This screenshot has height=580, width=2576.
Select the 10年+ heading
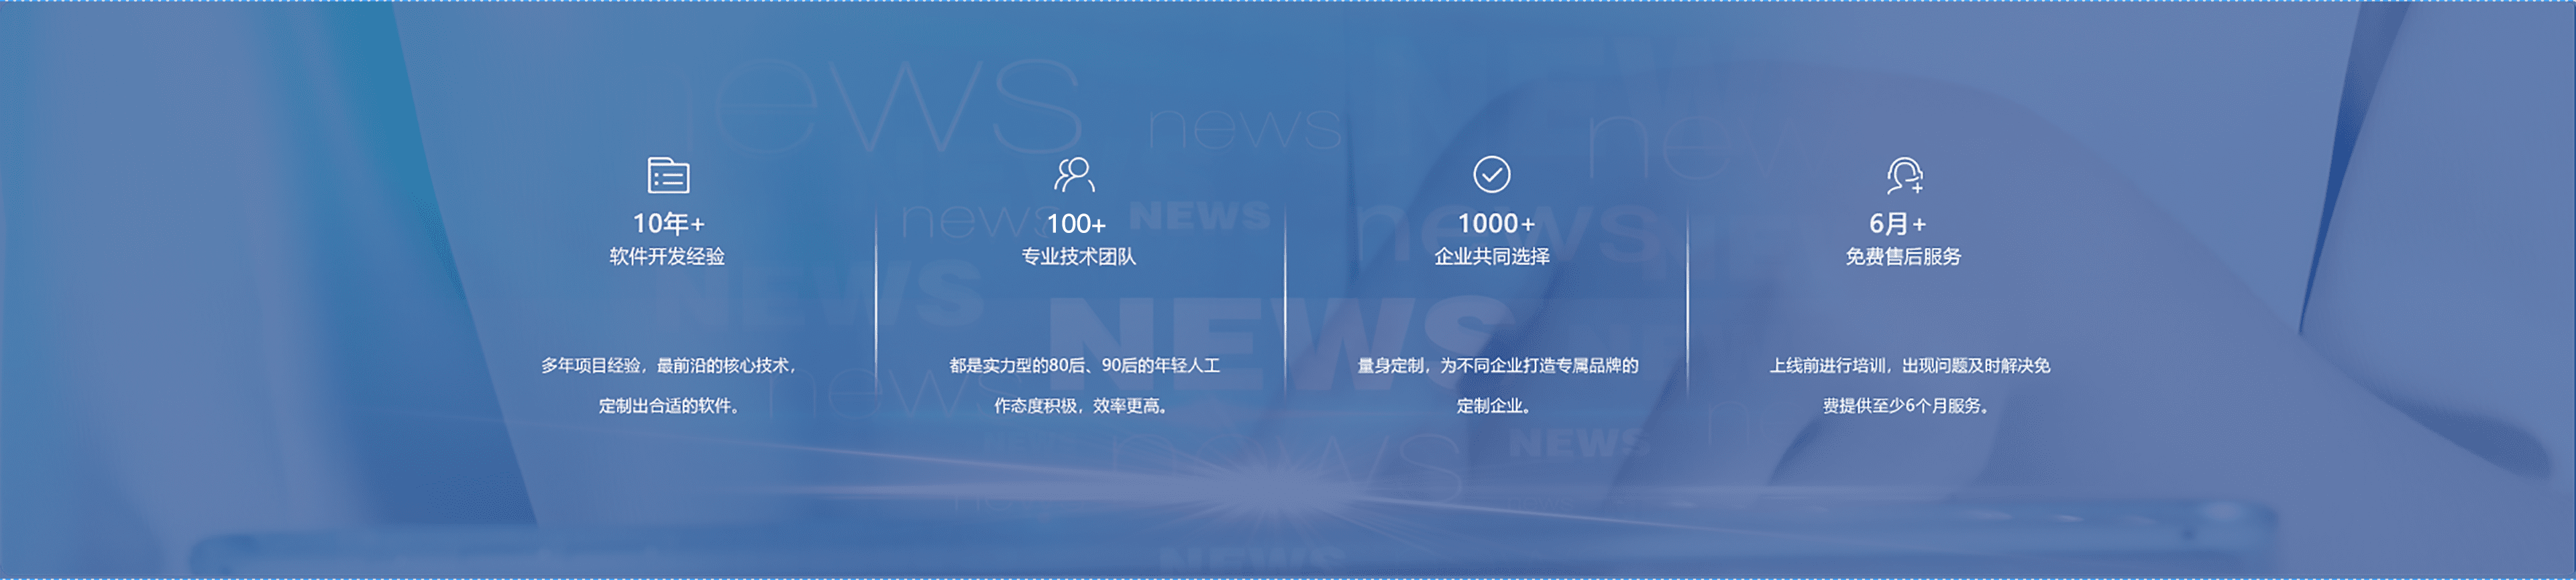coord(668,223)
